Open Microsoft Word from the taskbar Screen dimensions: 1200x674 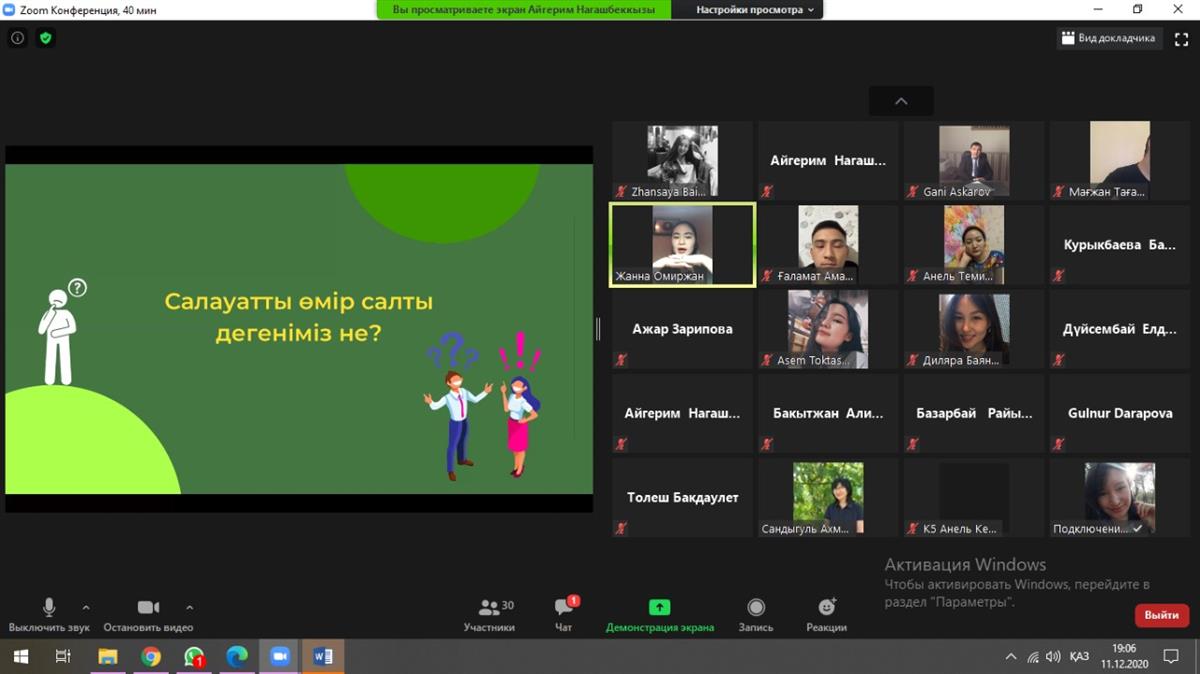(x=322, y=657)
